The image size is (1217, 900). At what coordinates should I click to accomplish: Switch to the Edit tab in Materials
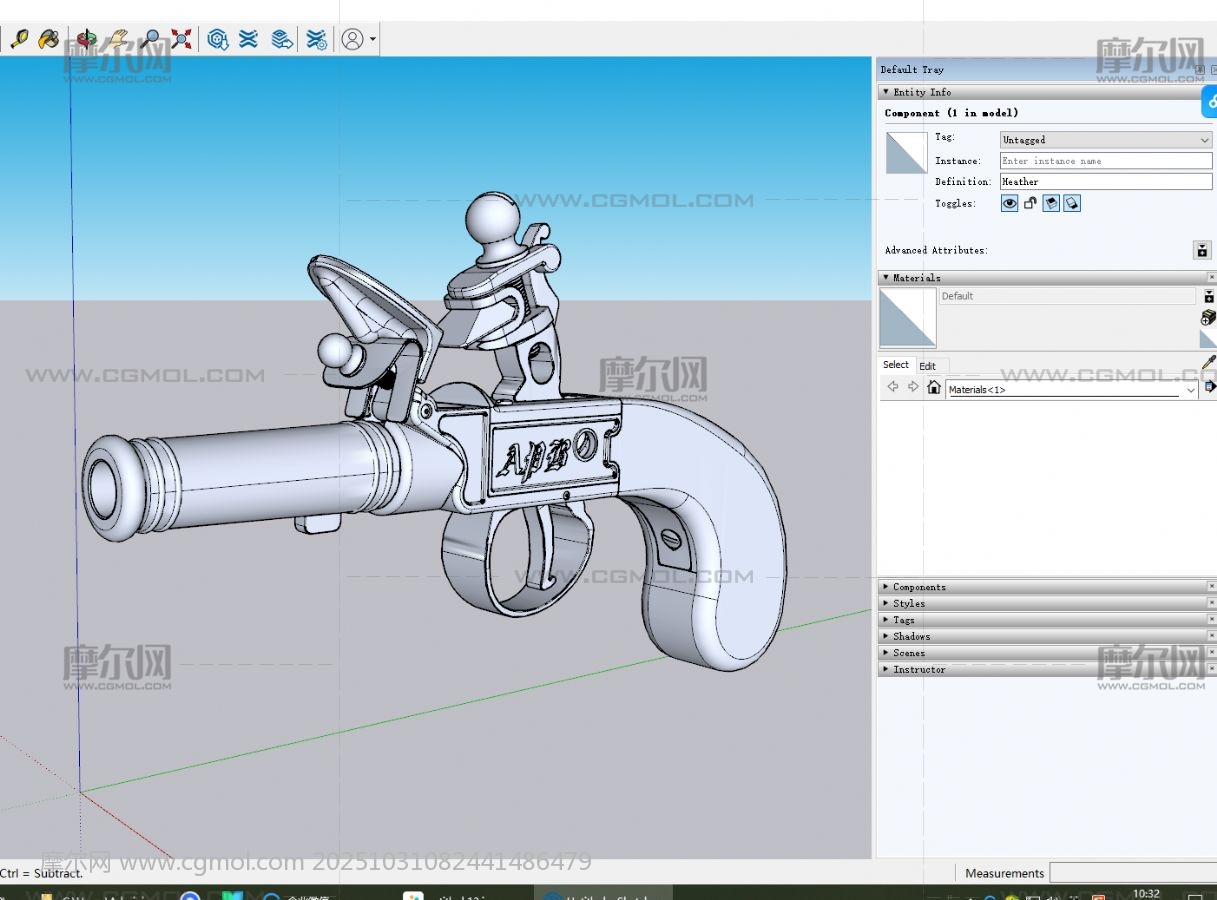point(928,366)
